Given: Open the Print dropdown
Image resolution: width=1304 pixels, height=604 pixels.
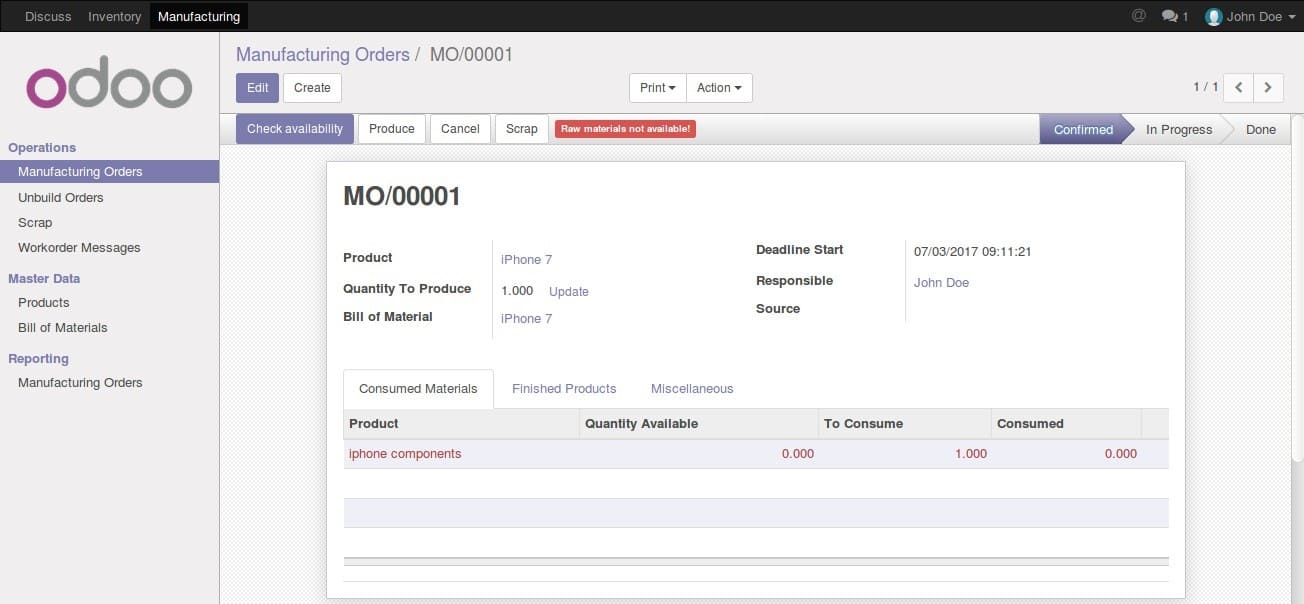Looking at the screenshot, I should 657,88.
